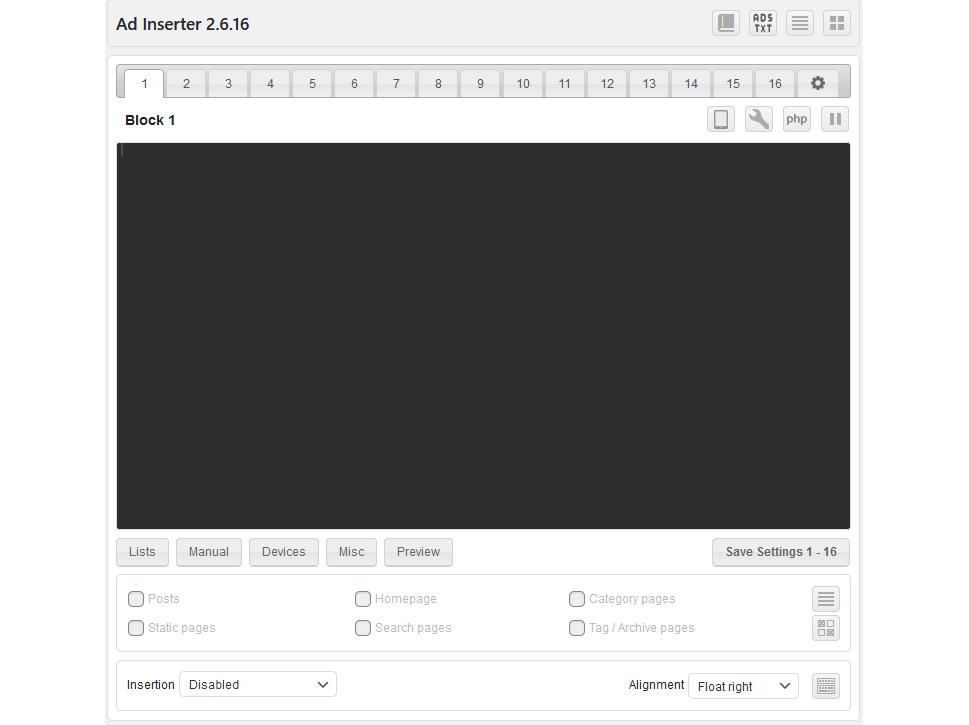Open the Alignment dropdown Float right
The width and height of the screenshot is (969, 725).
click(743, 686)
